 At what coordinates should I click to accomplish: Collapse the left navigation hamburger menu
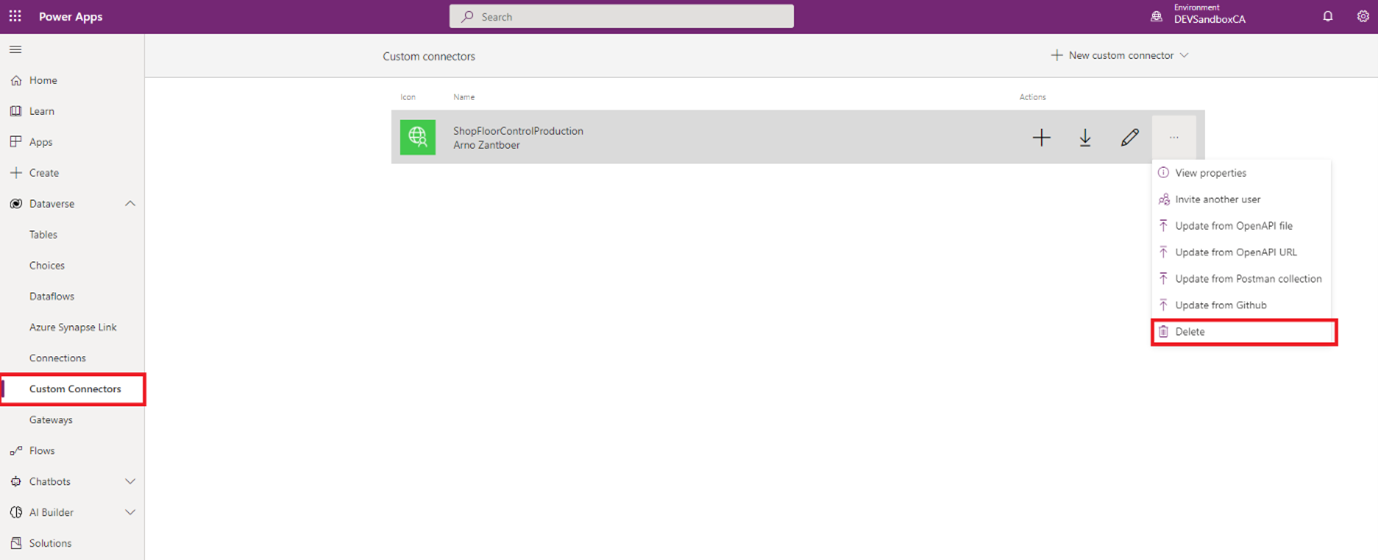(x=15, y=49)
